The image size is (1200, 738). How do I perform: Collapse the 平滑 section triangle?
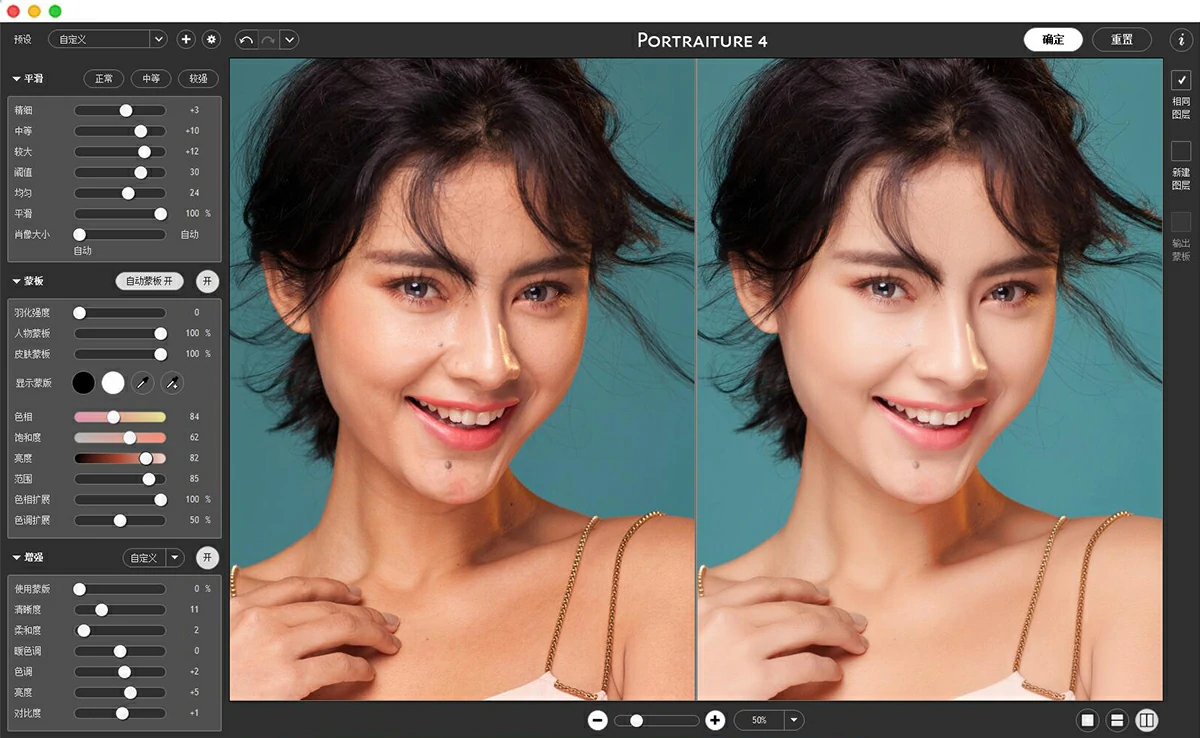(x=17, y=79)
